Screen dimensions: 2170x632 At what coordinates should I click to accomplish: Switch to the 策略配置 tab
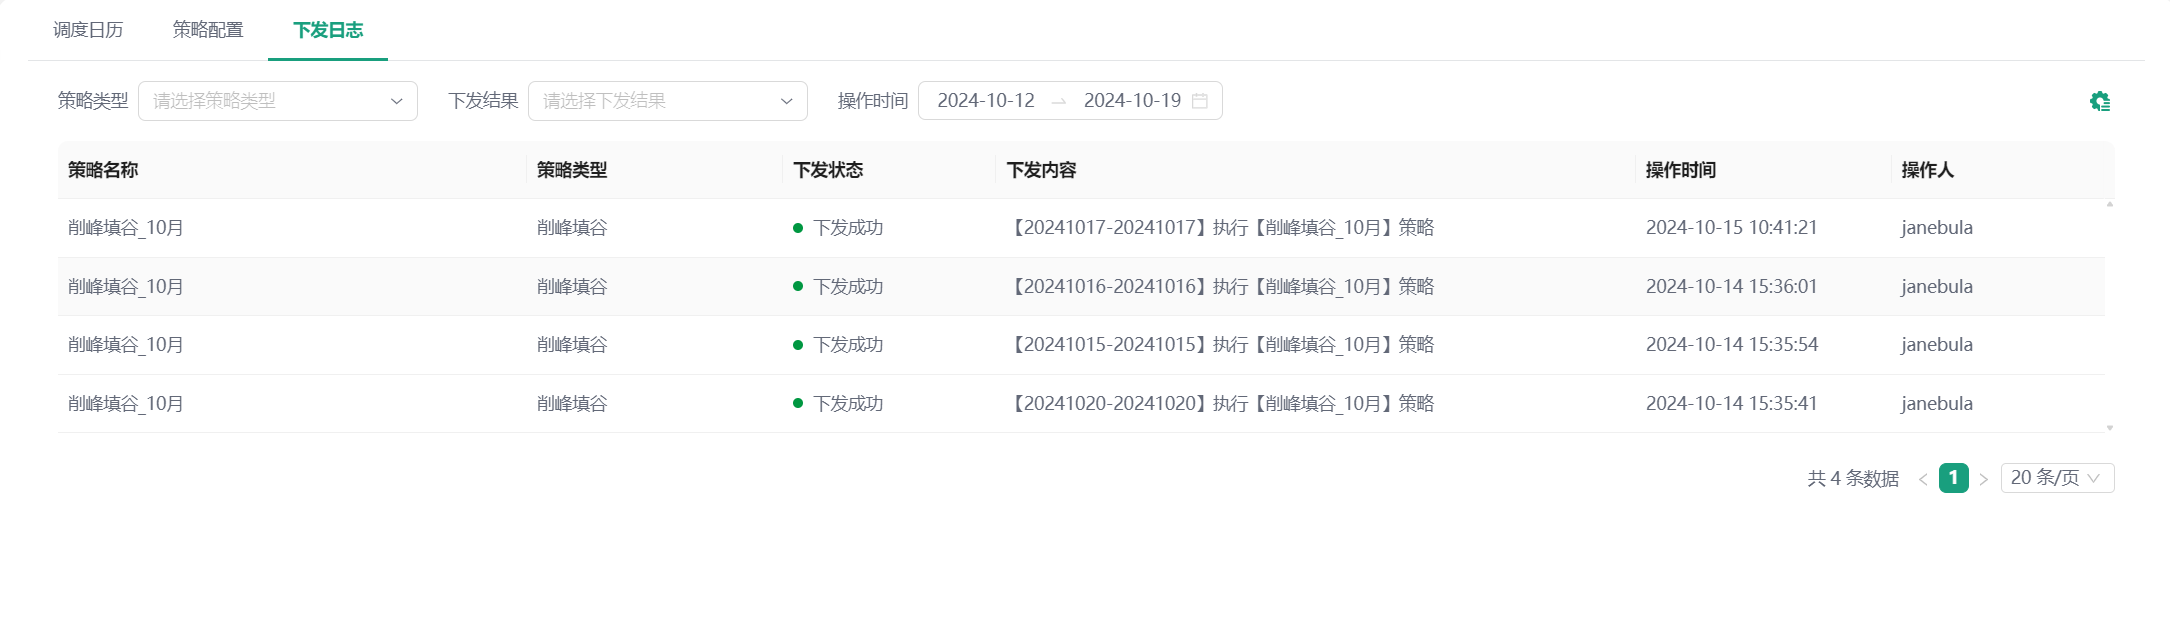pyautogui.click(x=208, y=30)
